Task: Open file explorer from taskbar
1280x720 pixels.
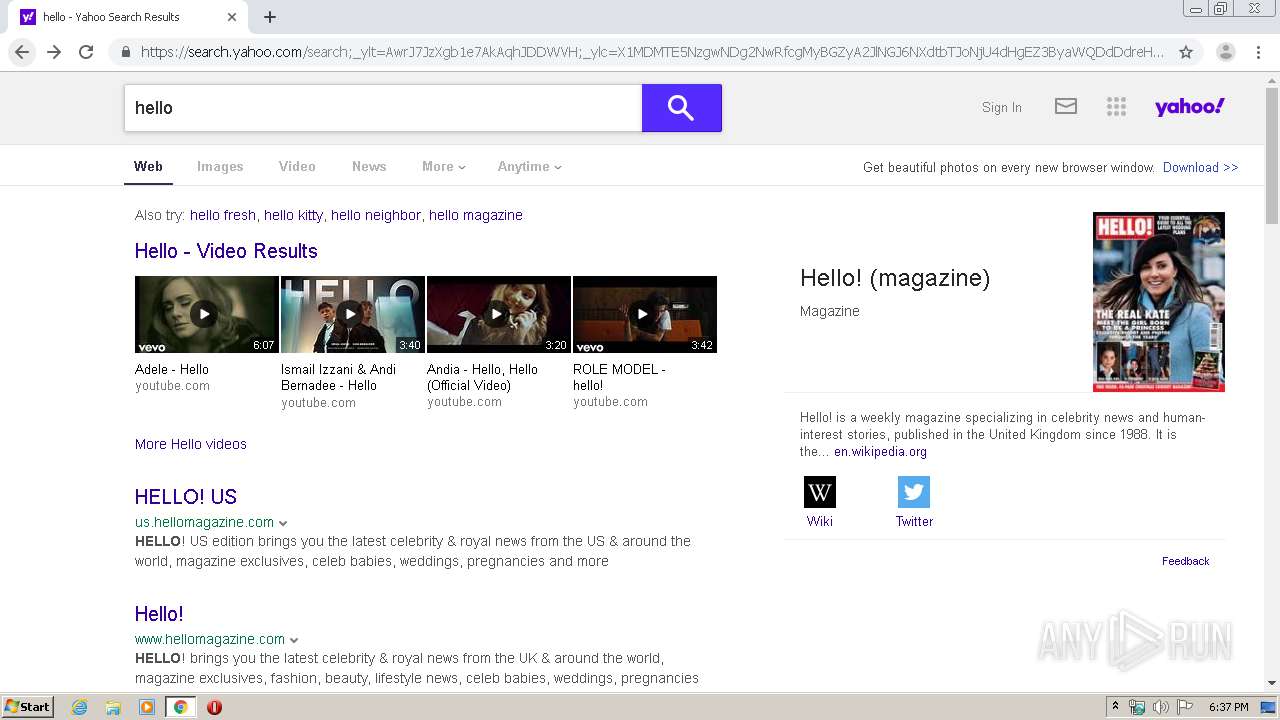Action: click(x=113, y=707)
